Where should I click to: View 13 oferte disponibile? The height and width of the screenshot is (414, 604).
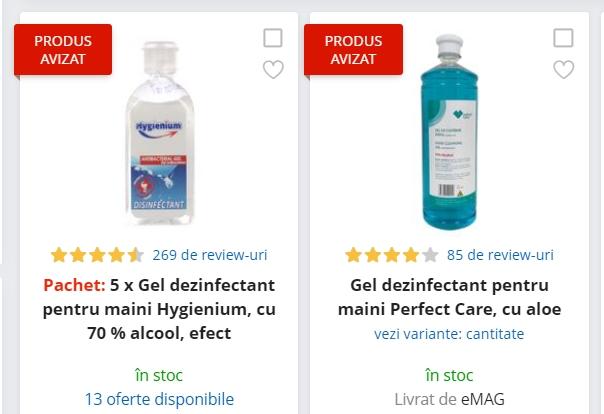pyautogui.click(x=159, y=399)
